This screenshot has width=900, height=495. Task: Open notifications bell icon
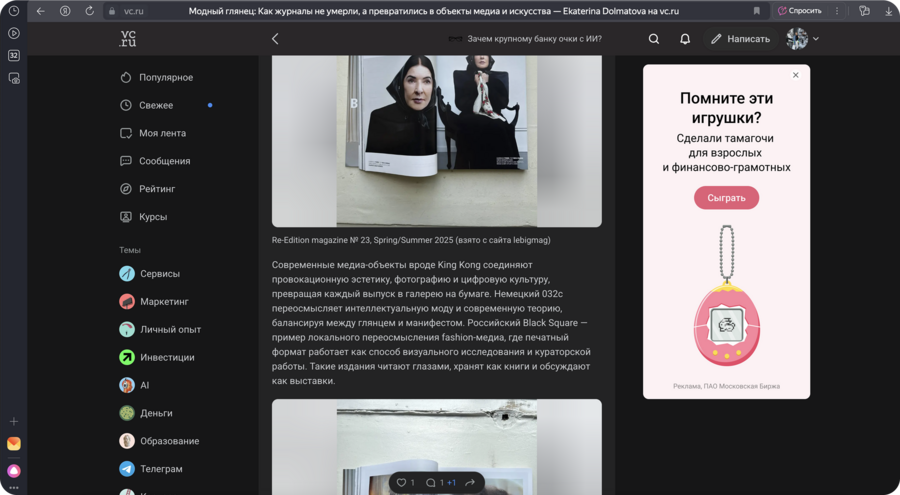(x=685, y=38)
